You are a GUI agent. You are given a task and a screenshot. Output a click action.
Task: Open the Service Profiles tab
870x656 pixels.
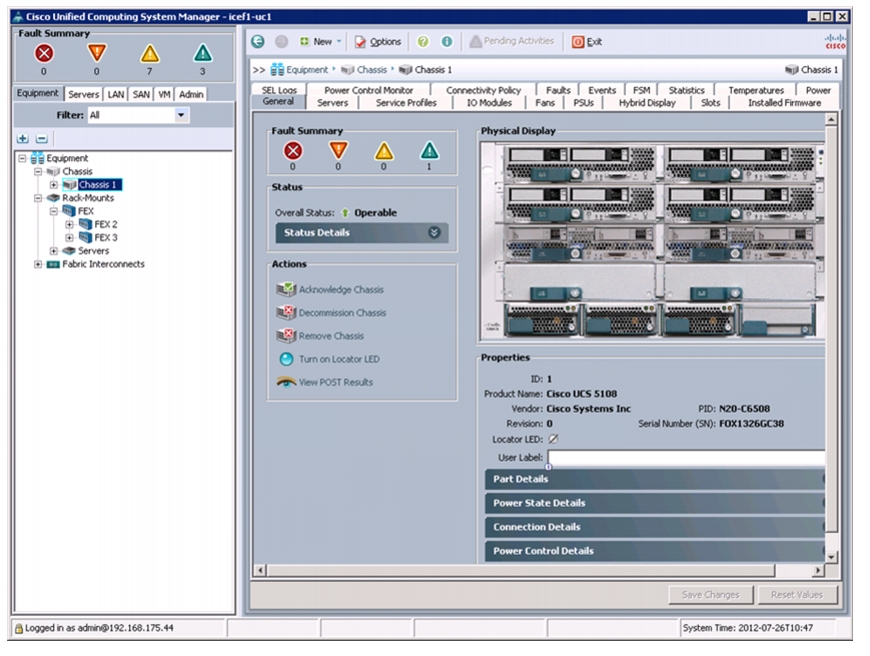tap(406, 103)
